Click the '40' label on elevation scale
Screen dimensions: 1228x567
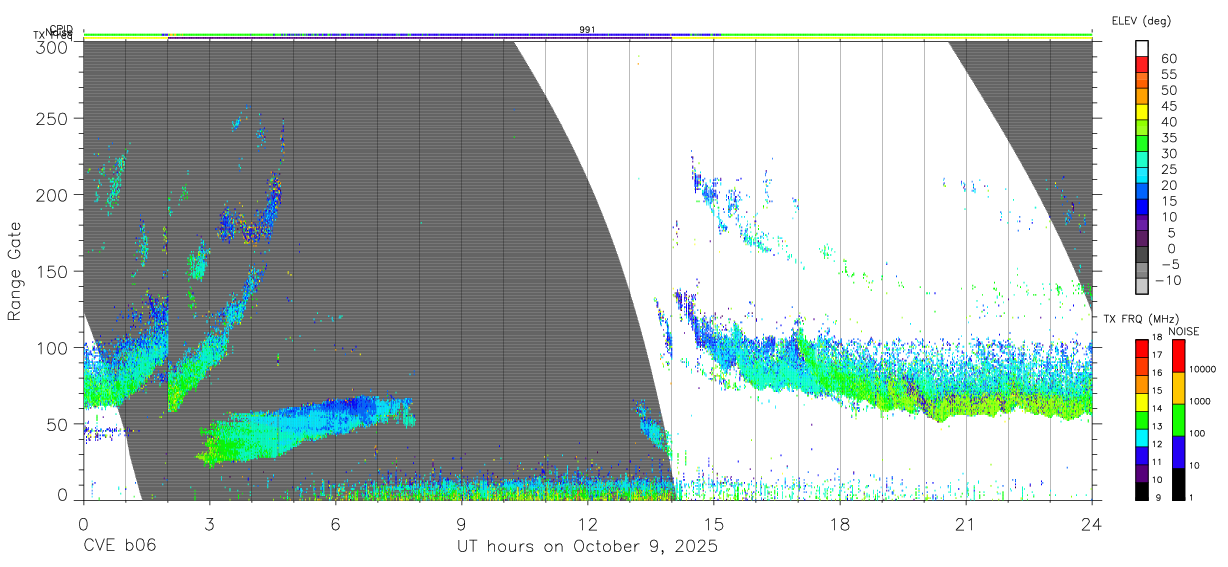(1168, 122)
